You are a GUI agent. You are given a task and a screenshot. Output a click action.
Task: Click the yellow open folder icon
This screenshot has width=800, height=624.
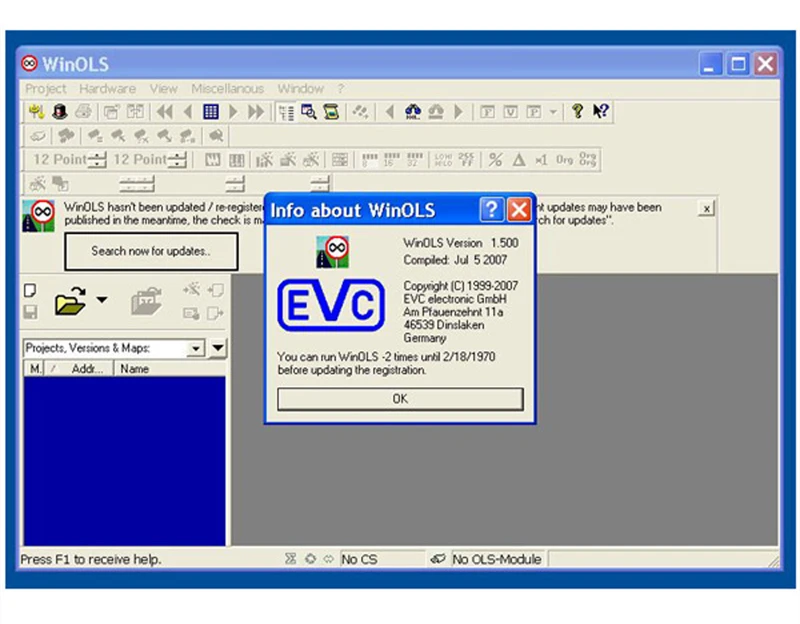pyautogui.click(x=70, y=301)
